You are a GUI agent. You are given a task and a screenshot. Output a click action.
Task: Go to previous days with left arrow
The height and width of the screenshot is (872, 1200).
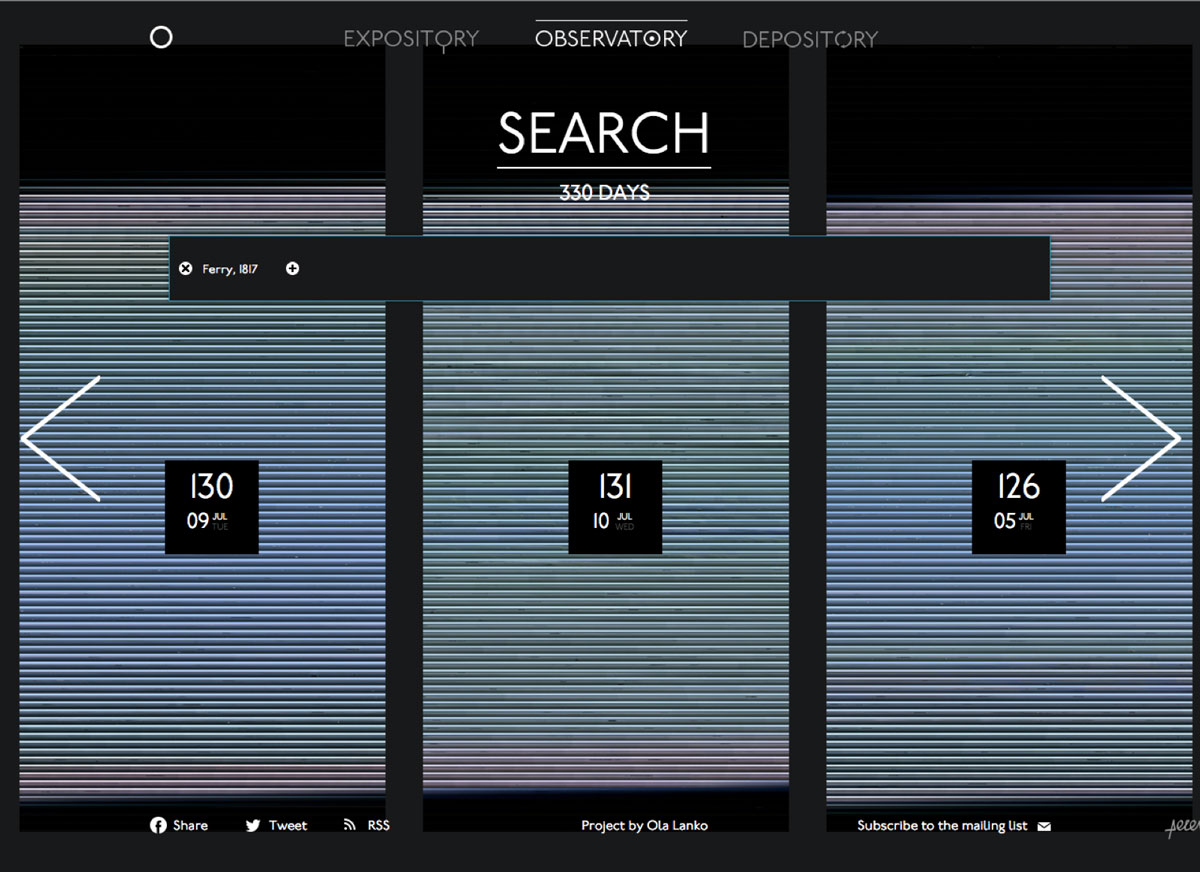[61, 439]
